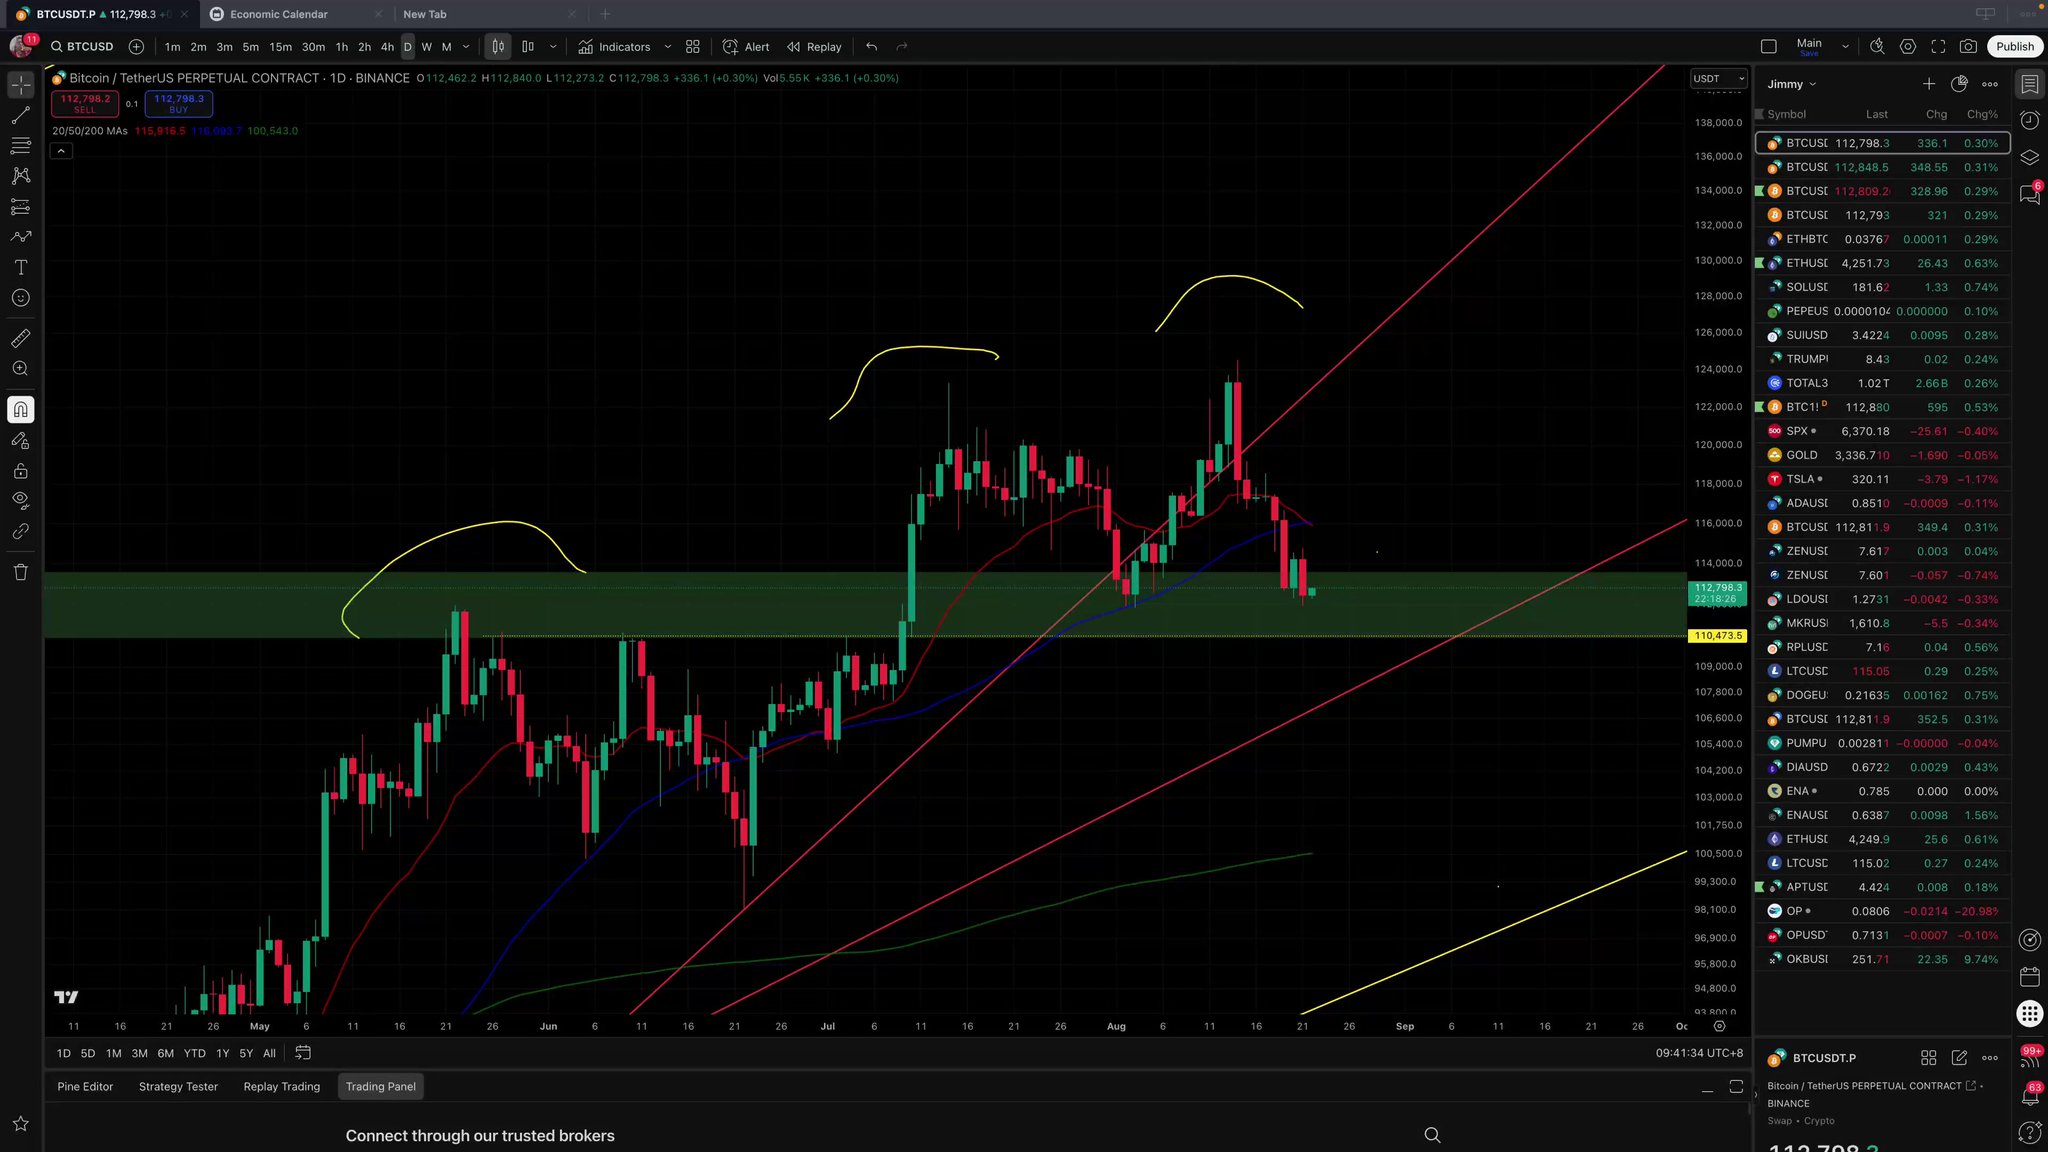Click the red SELL price button
The width and height of the screenshot is (2048, 1152).
coord(85,103)
